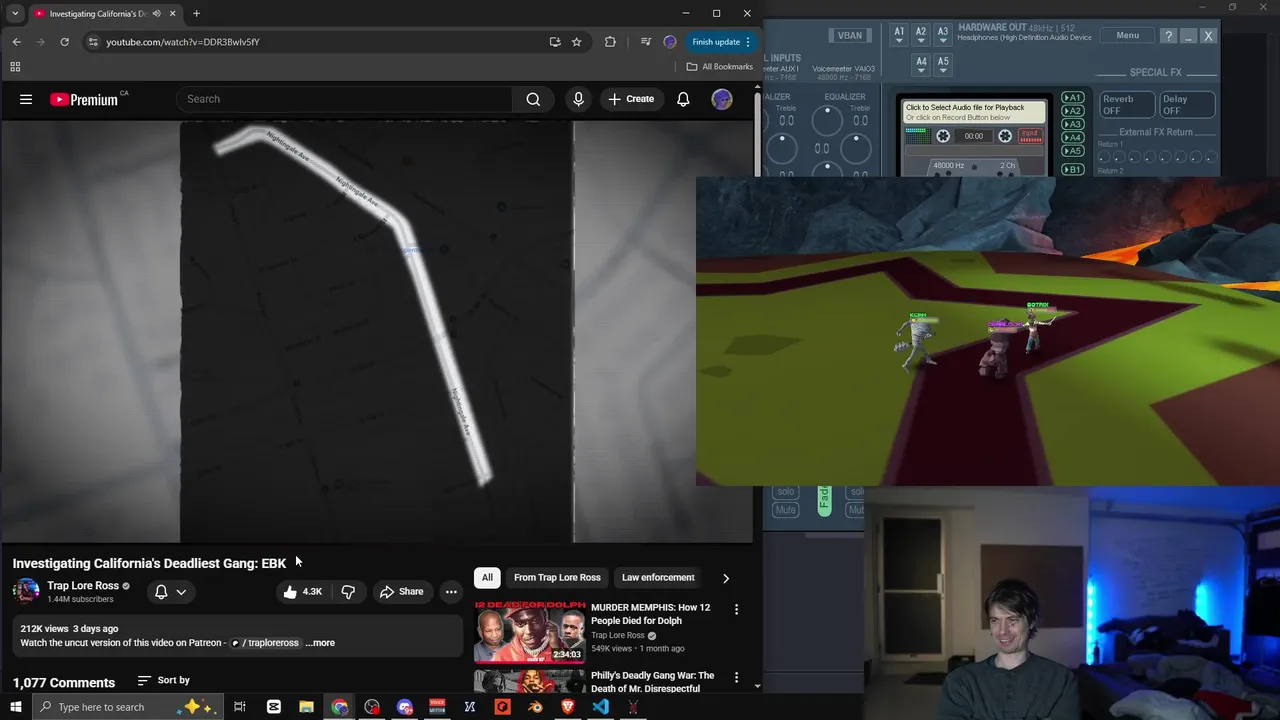1280x720 pixels.
Task: Open Chrome profile avatar in toolbar
Action: (x=670, y=42)
